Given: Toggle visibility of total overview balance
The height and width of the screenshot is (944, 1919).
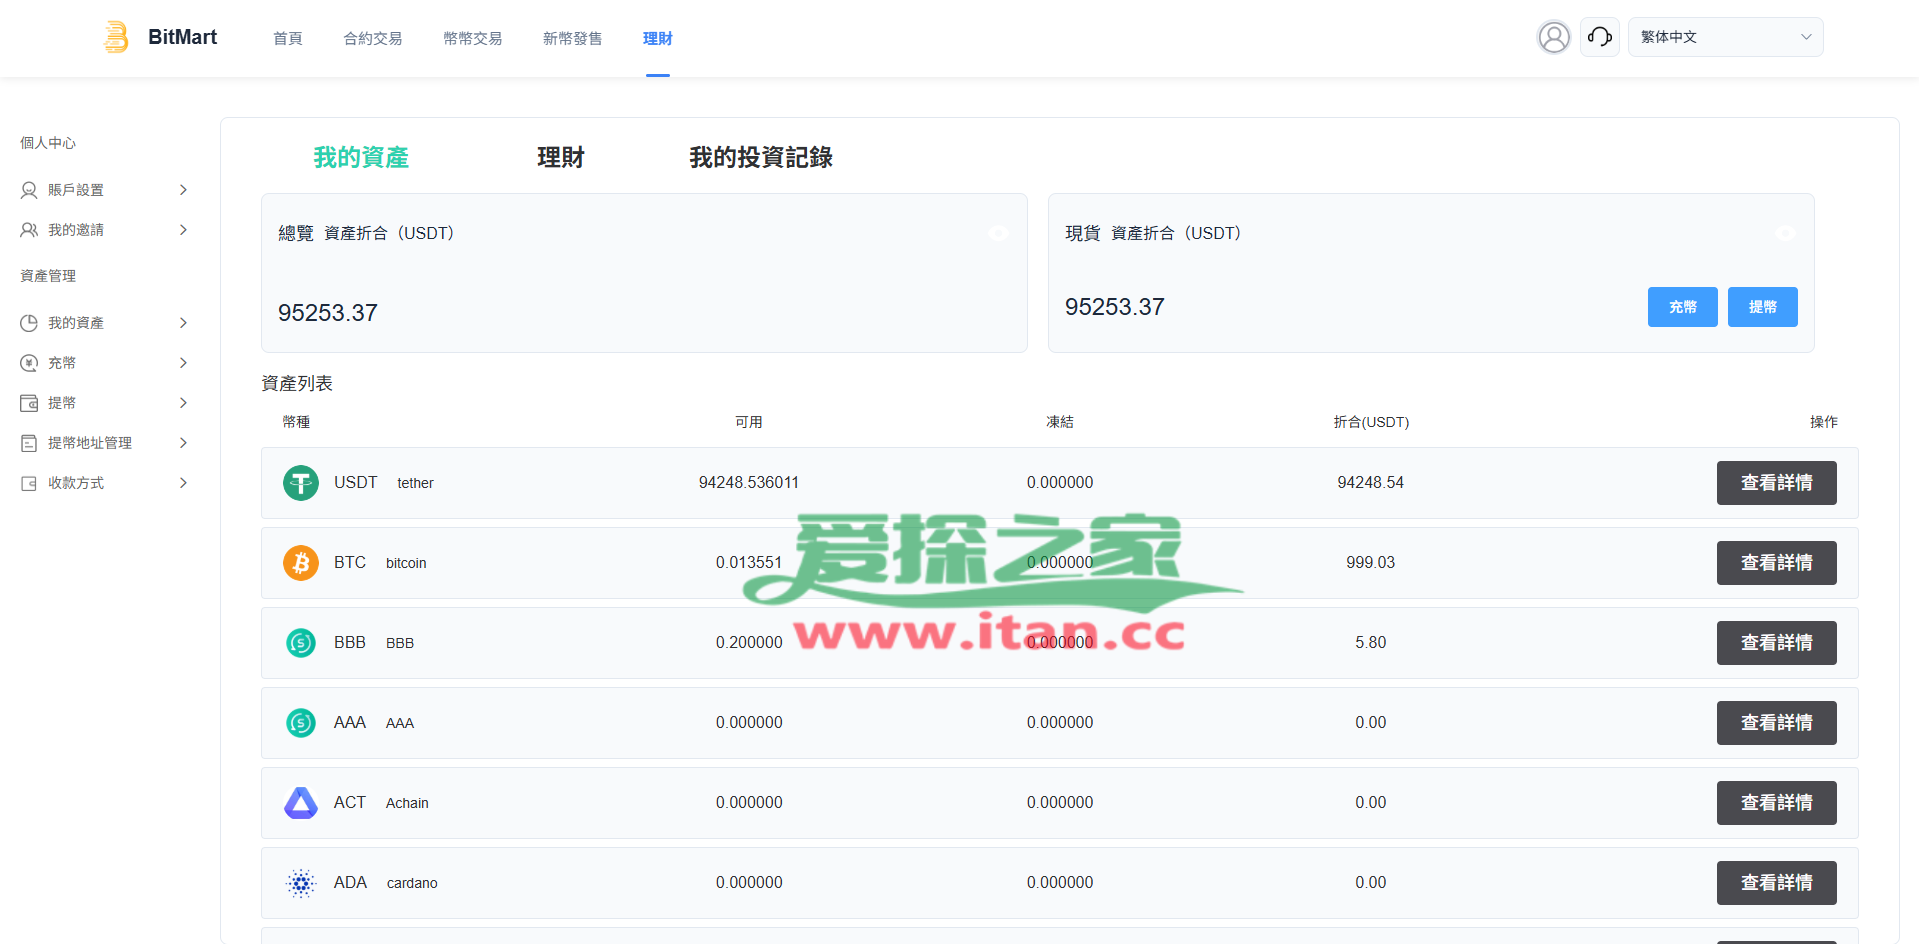Looking at the screenshot, I should click(998, 233).
